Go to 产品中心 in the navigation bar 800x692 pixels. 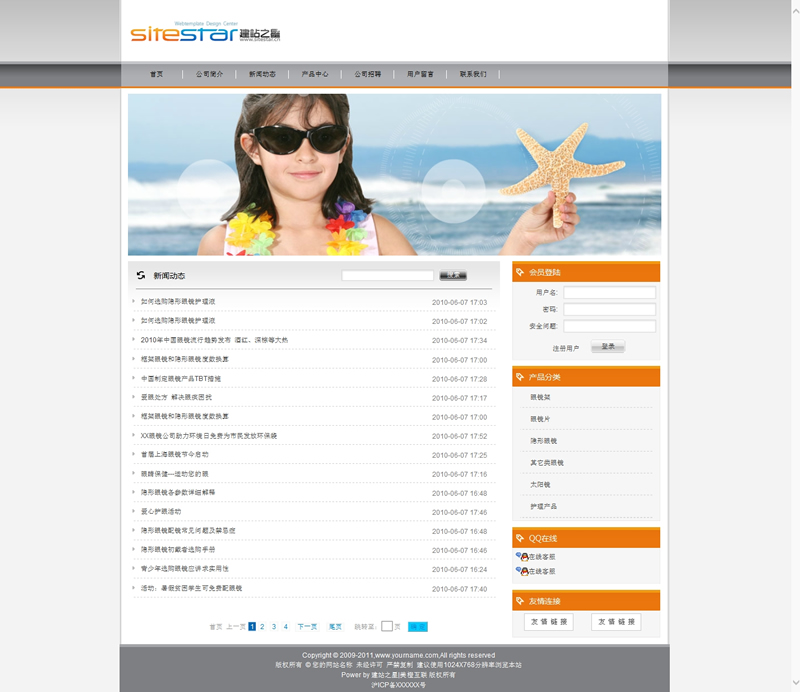[x=315, y=74]
